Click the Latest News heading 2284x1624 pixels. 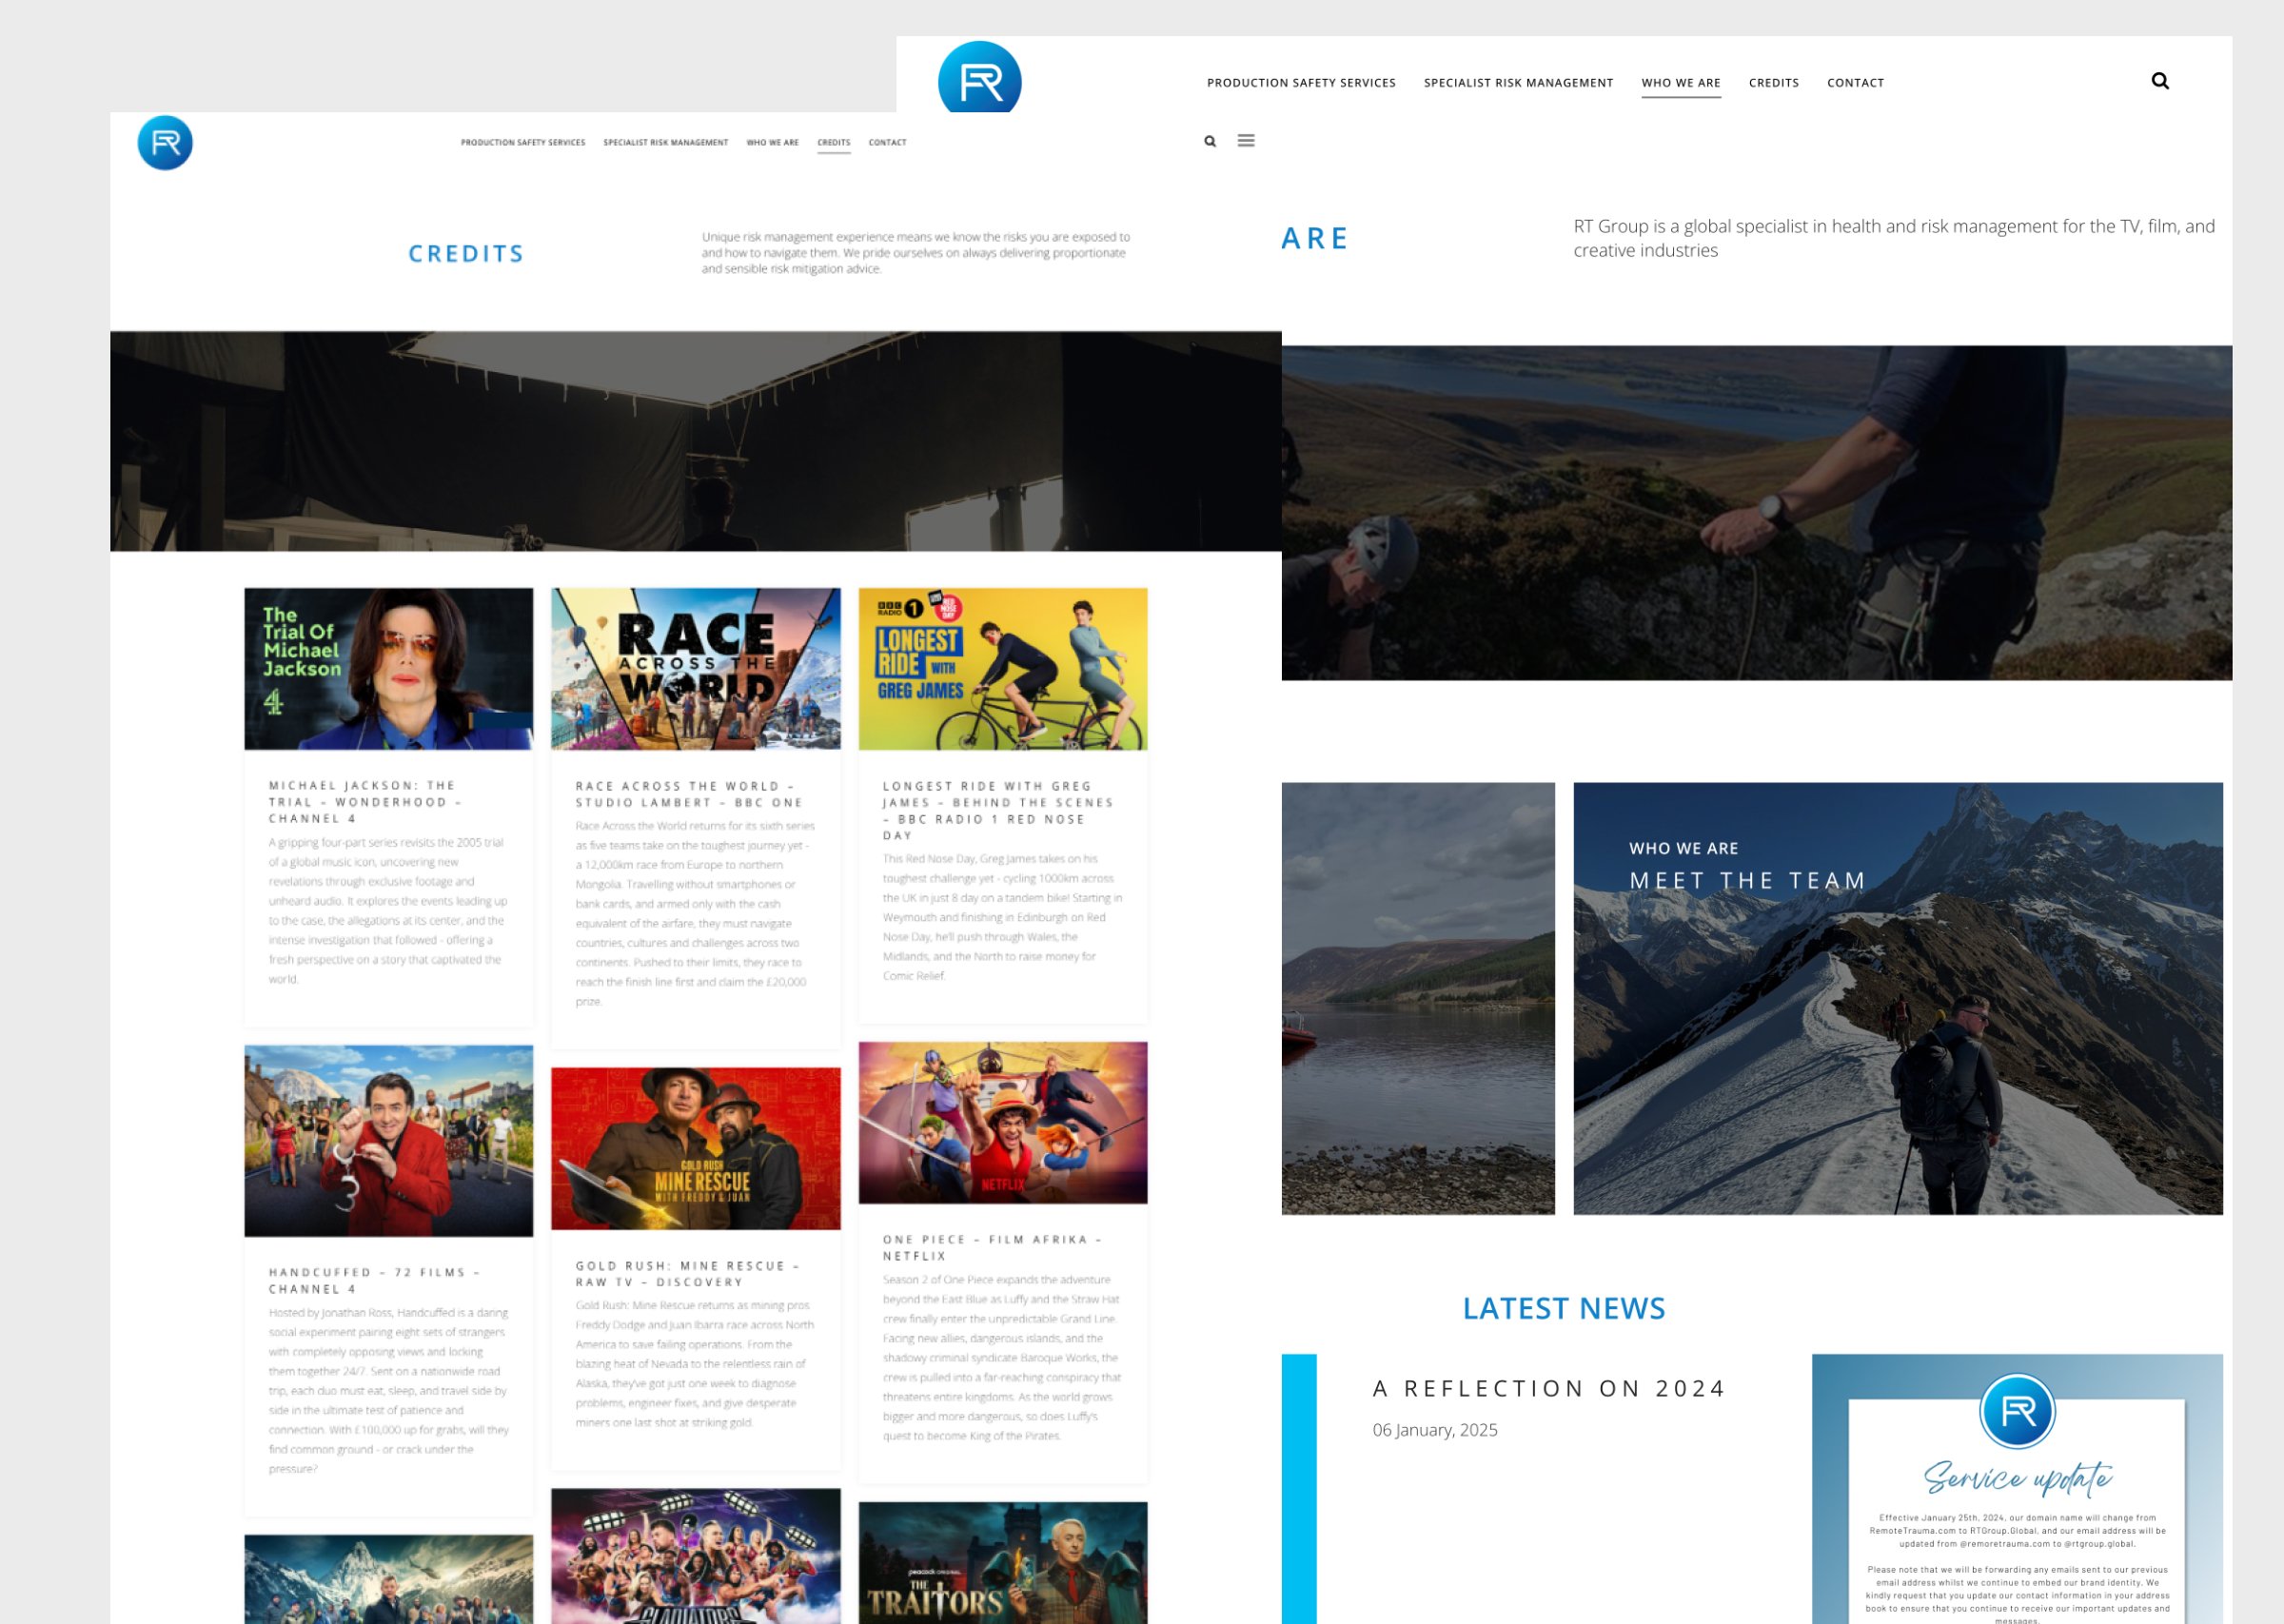tap(1564, 1308)
